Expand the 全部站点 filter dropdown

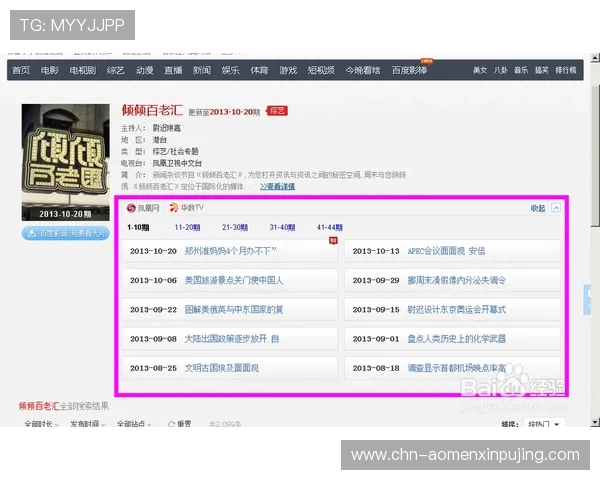[x=134, y=424]
